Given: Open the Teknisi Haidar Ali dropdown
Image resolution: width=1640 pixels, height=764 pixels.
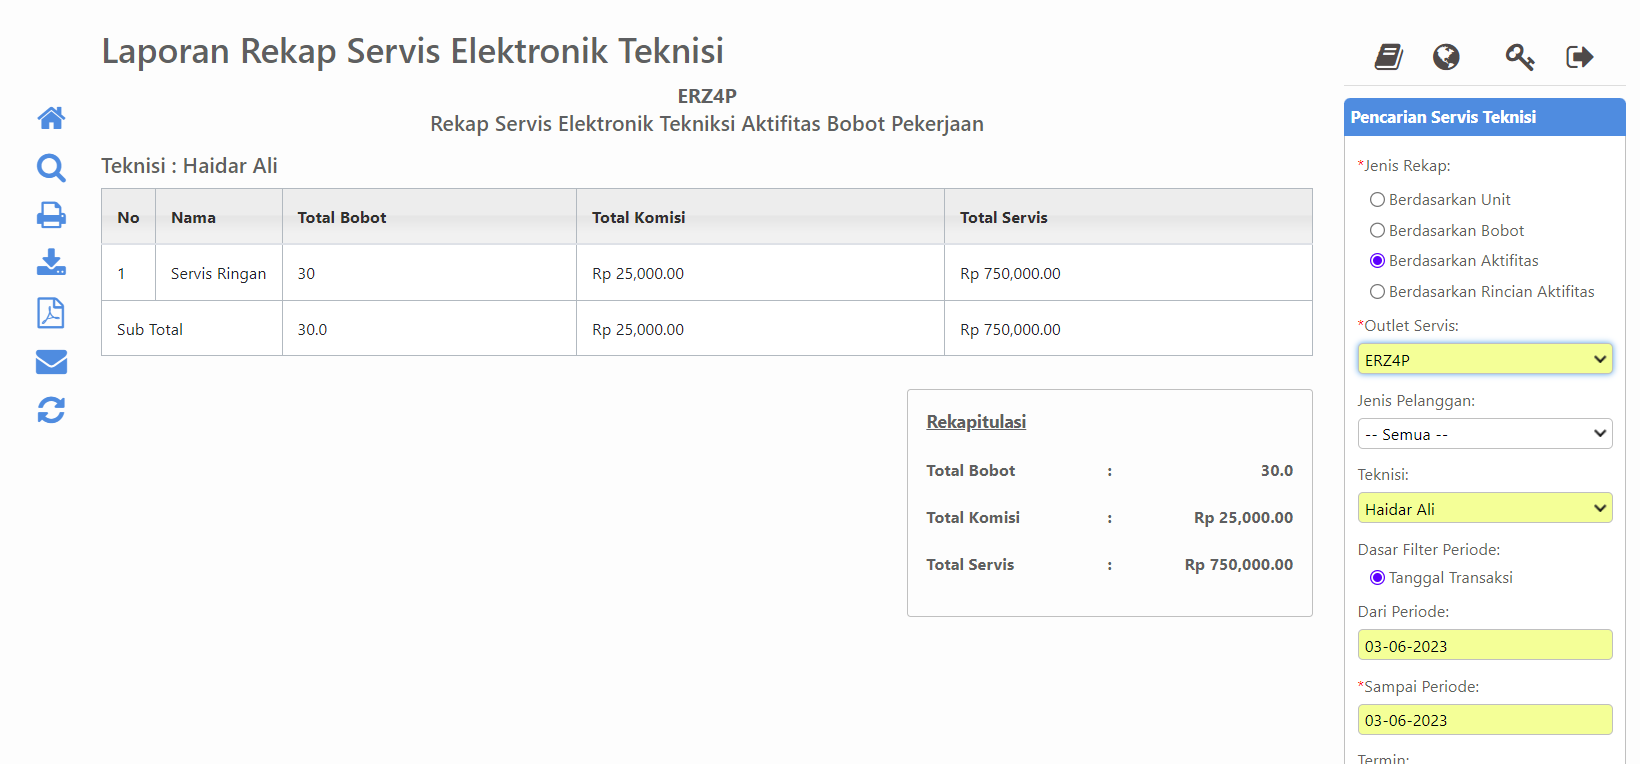Looking at the screenshot, I should (1485, 508).
